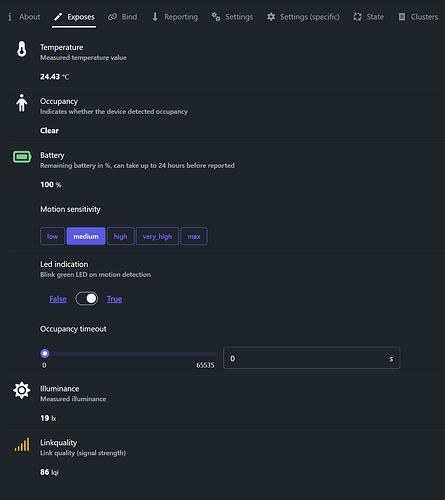Click the Occupancy timeout slider handle
The height and width of the screenshot is (500, 445).
45,353
